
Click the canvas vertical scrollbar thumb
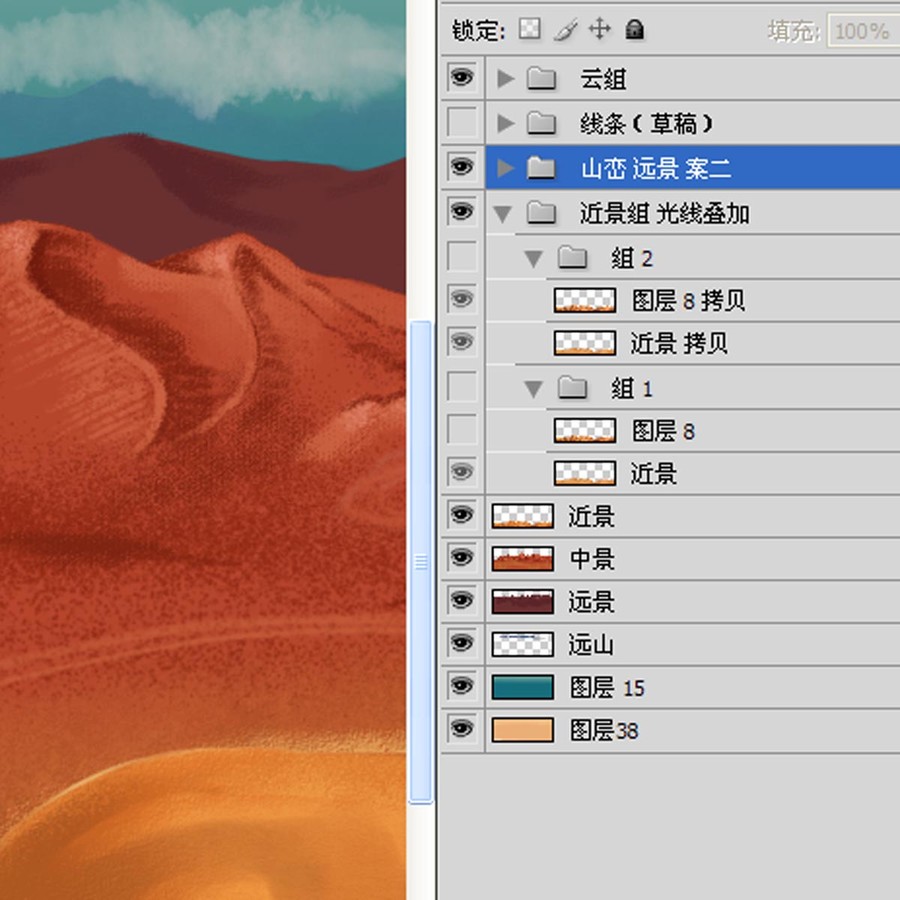421,562
